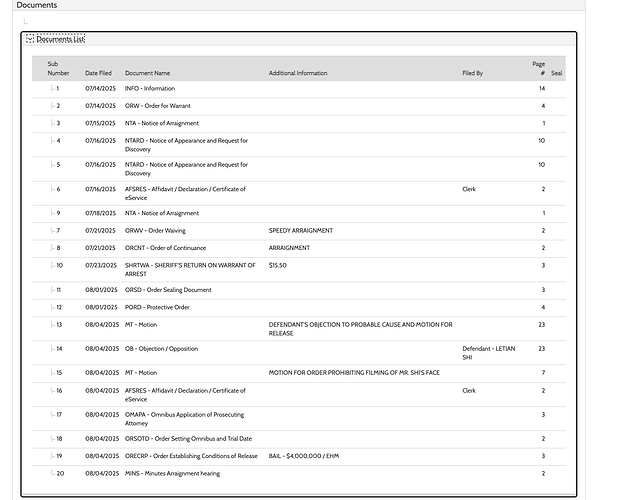This screenshot has height=500, width=631.
Task: Select sub number 3 Notice of Arraignment
Action: click(x=161, y=123)
